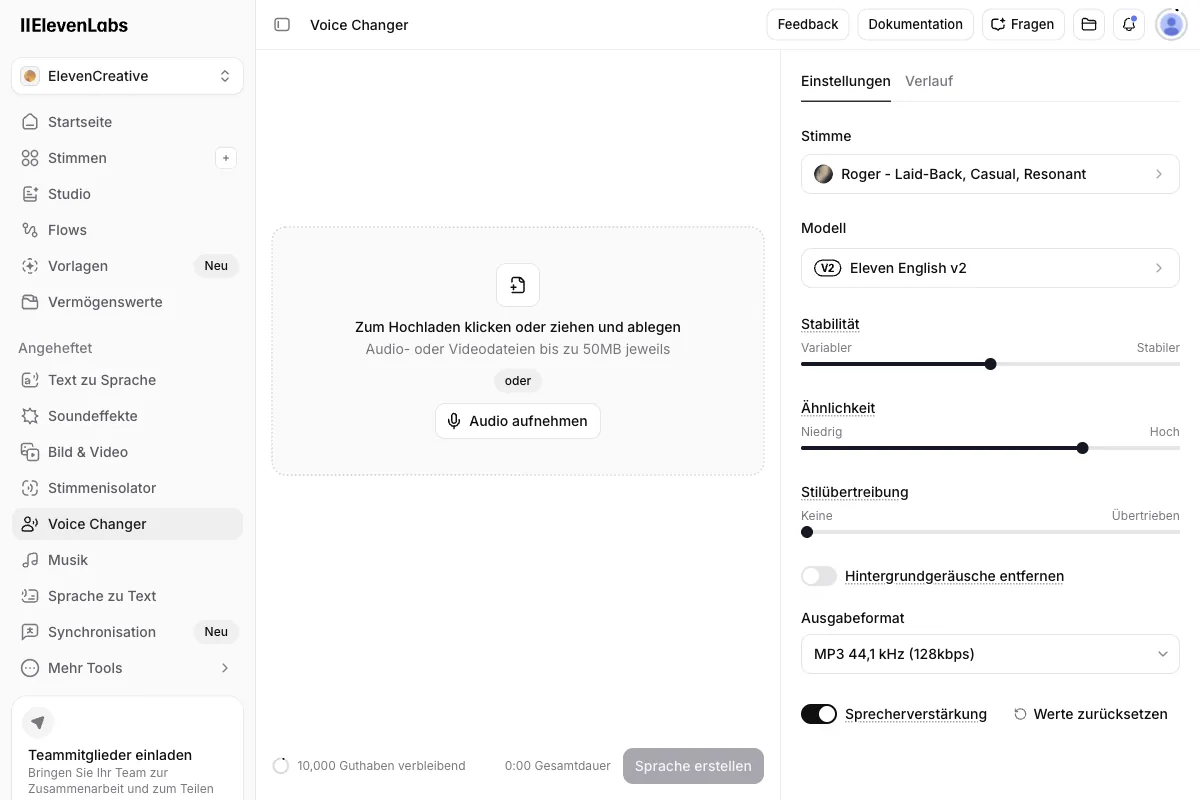
Task: Click the Mehr Tools grid icon
Action: (30, 668)
